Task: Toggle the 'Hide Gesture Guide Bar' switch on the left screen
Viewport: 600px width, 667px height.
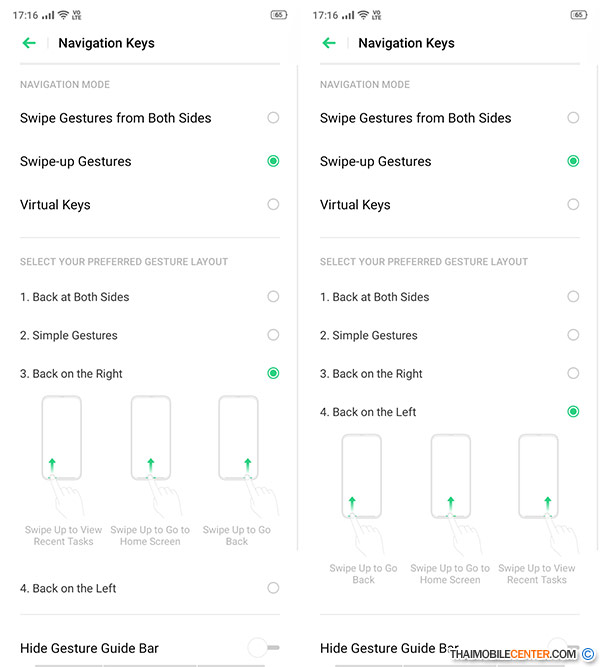Action: pos(263,647)
